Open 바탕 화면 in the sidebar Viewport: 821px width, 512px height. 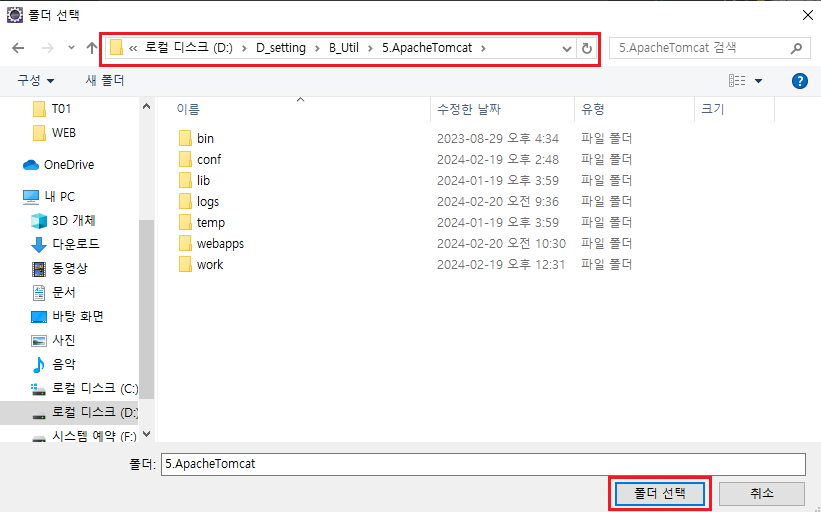67,317
